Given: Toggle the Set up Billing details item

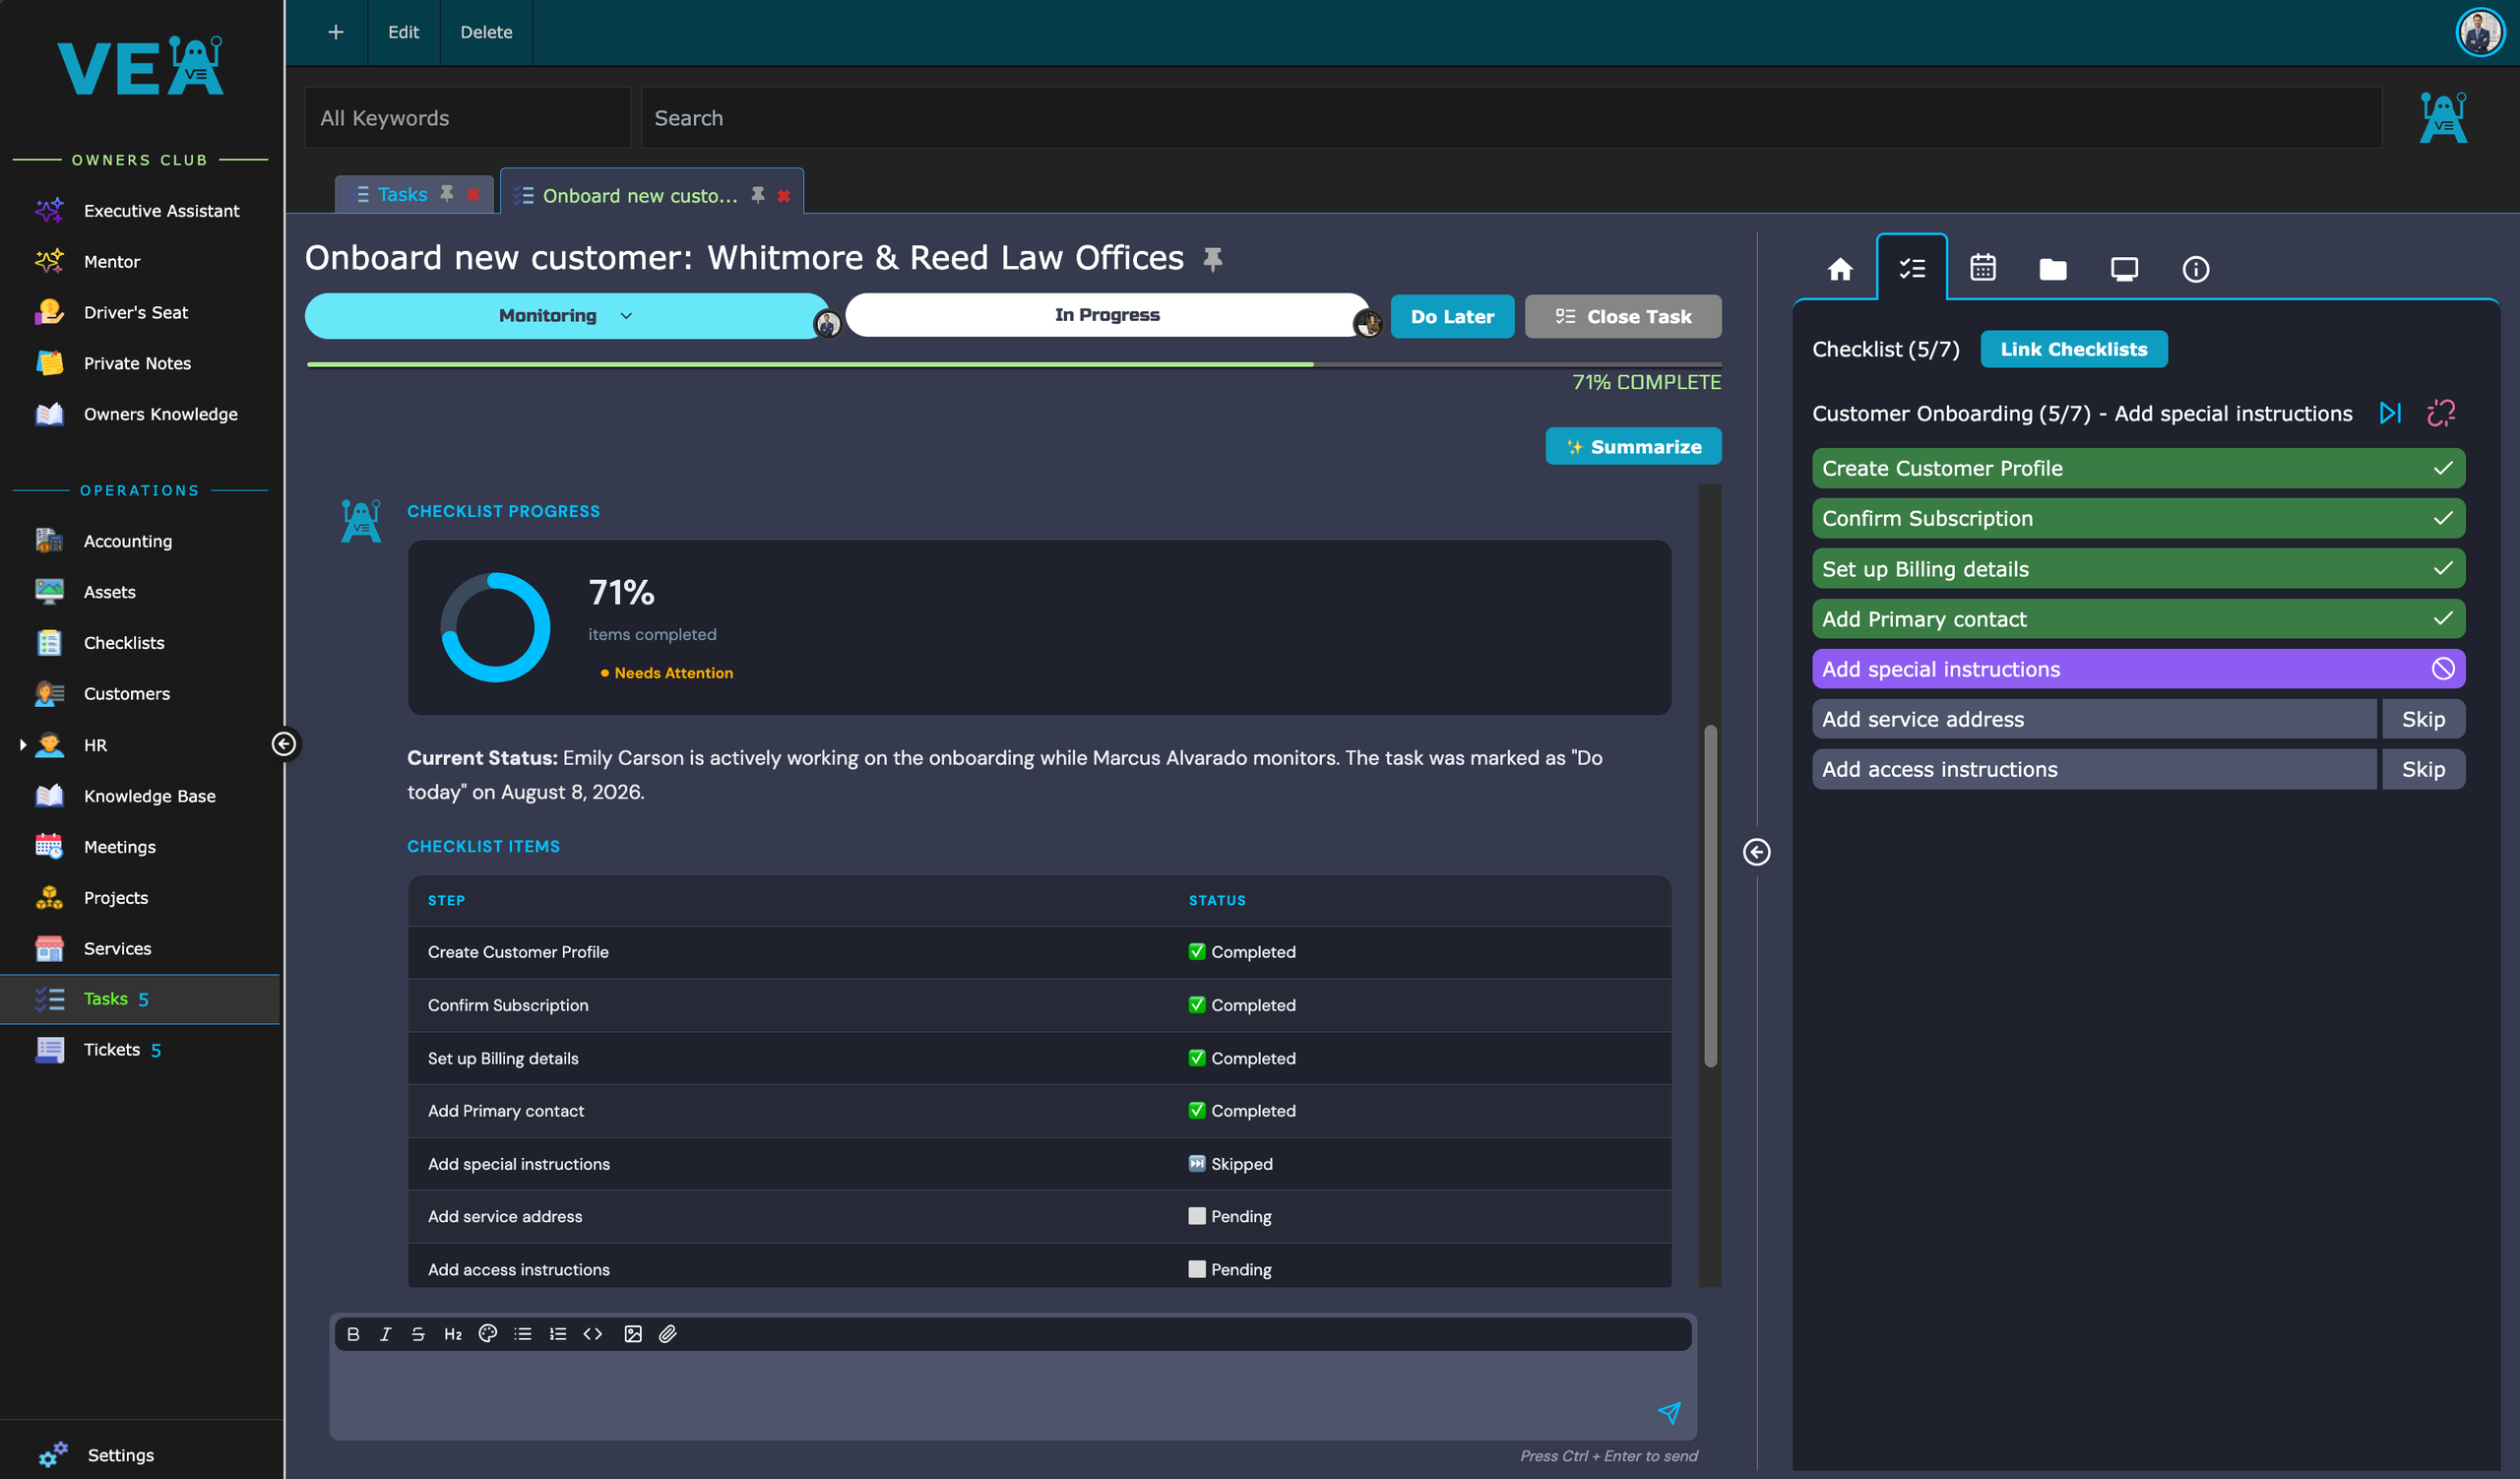Looking at the screenshot, I should pos(2138,569).
